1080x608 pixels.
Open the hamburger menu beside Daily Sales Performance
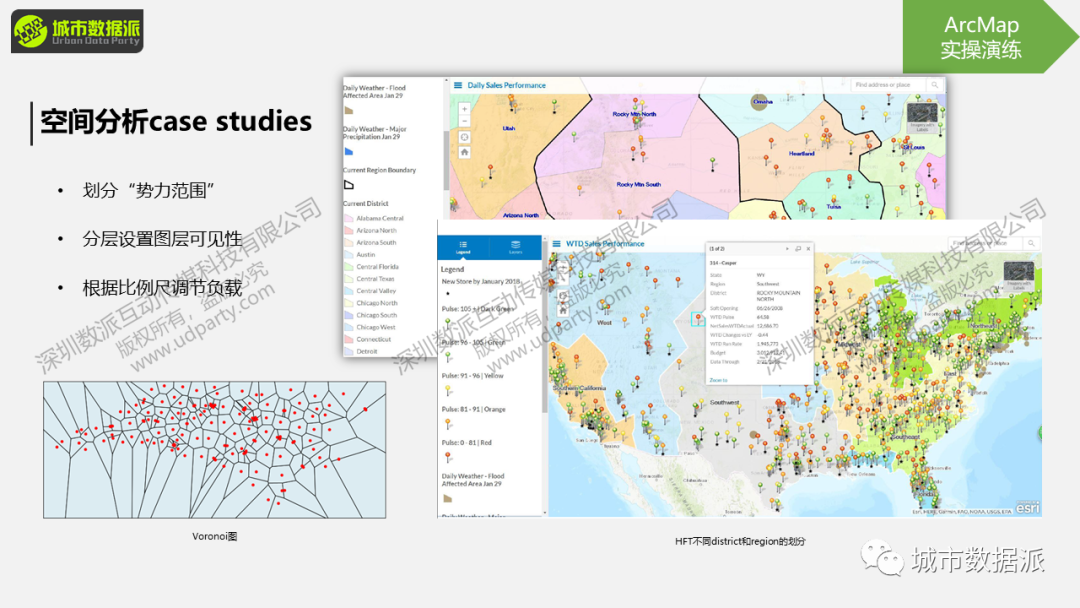pyautogui.click(x=458, y=85)
